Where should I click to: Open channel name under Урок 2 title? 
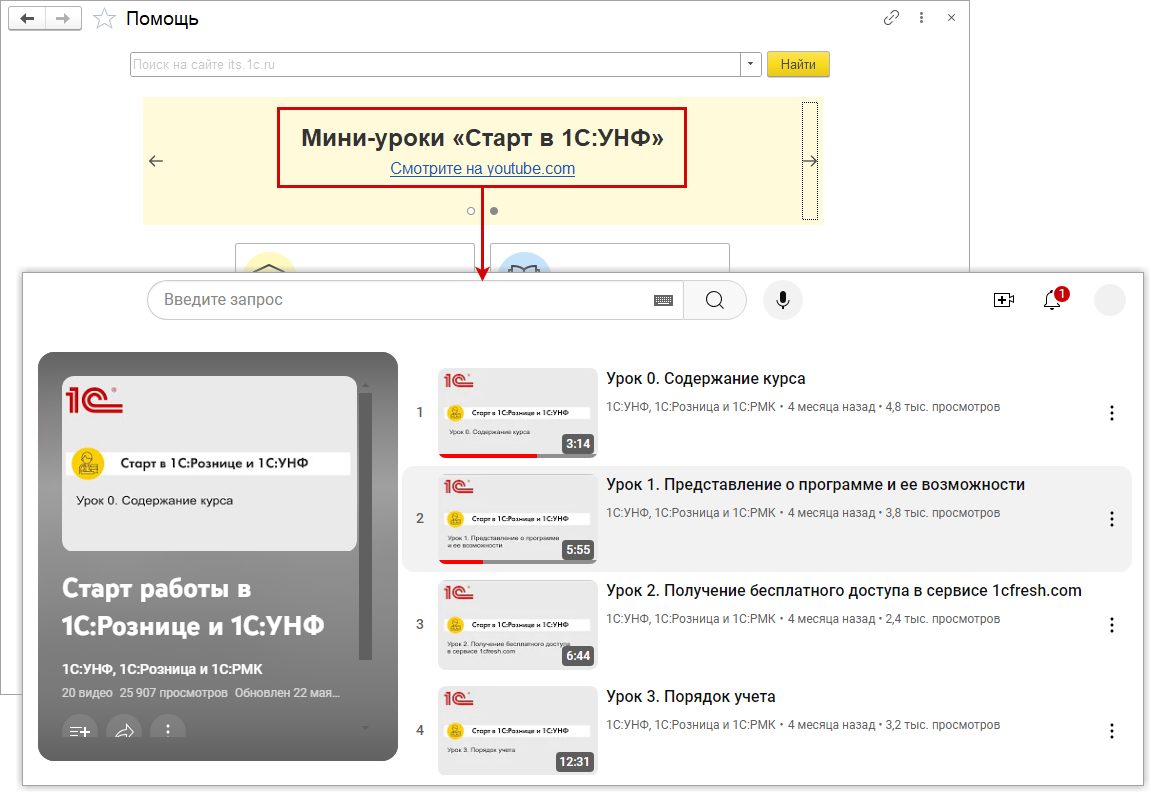[x=691, y=619]
